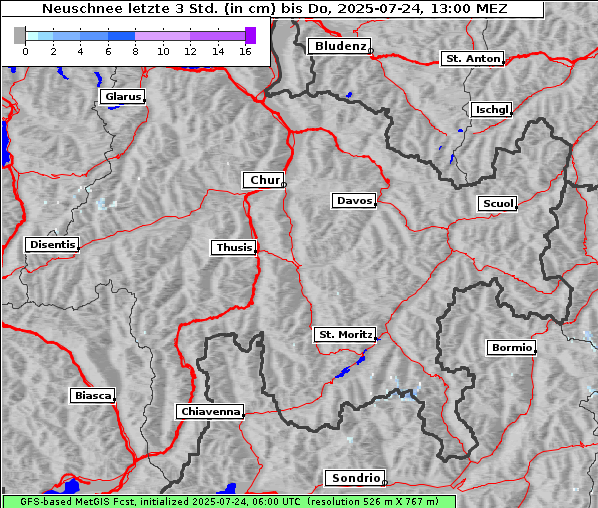The width and height of the screenshot is (598, 508).
Task: Click the Sondrio location marker circle
Action: (384, 483)
